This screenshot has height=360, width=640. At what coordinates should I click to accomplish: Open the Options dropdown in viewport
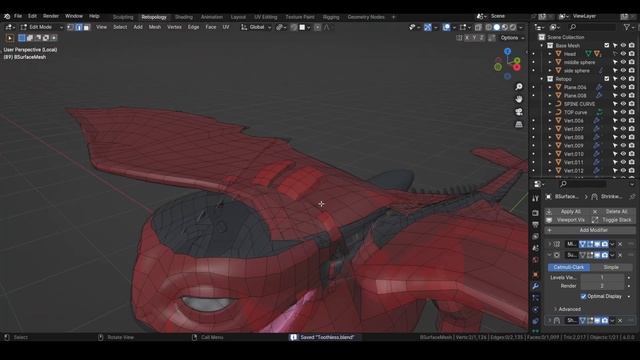click(x=512, y=38)
